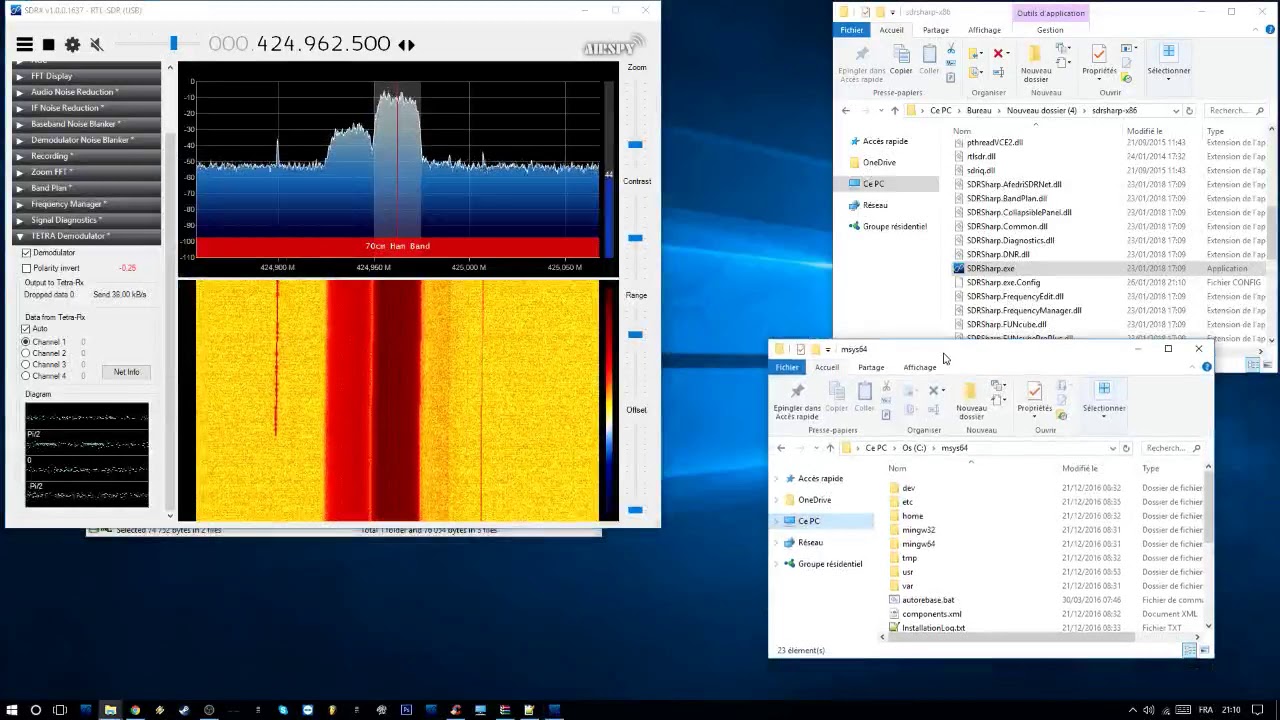Expand the IF Noise Reduction panel
The width and height of the screenshot is (1280, 720).
[x=86, y=108]
